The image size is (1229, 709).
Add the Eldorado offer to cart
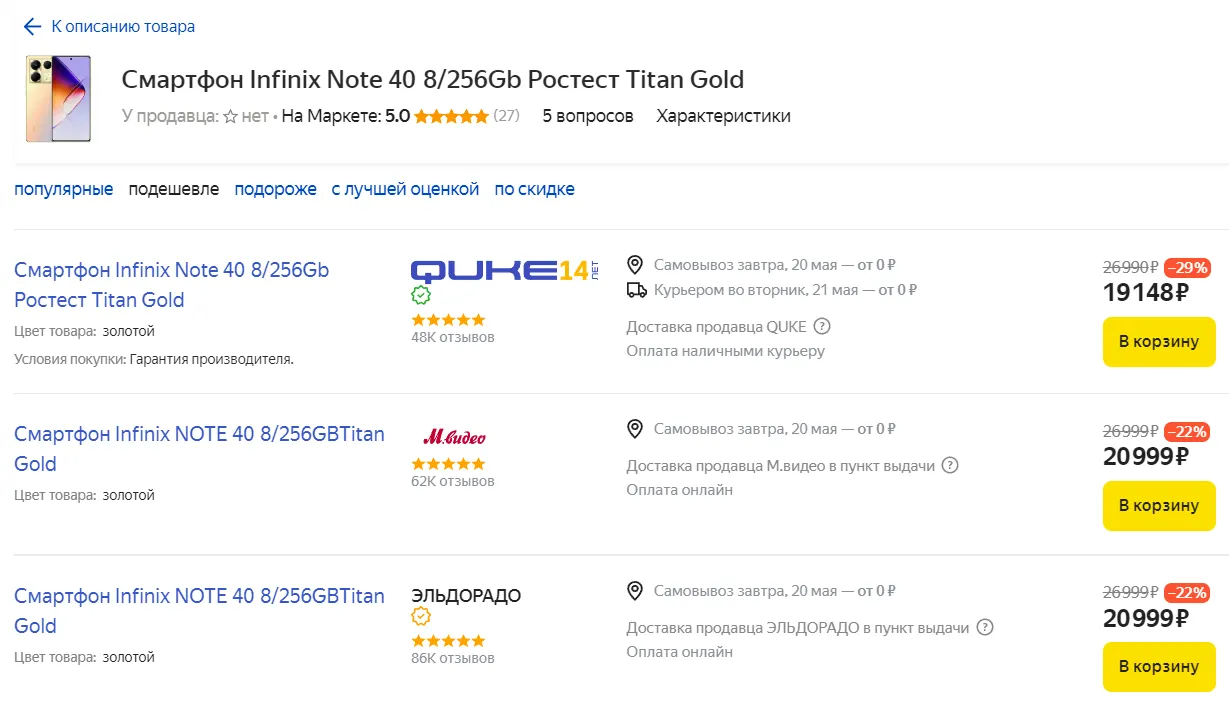pyautogui.click(x=1158, y=666)
